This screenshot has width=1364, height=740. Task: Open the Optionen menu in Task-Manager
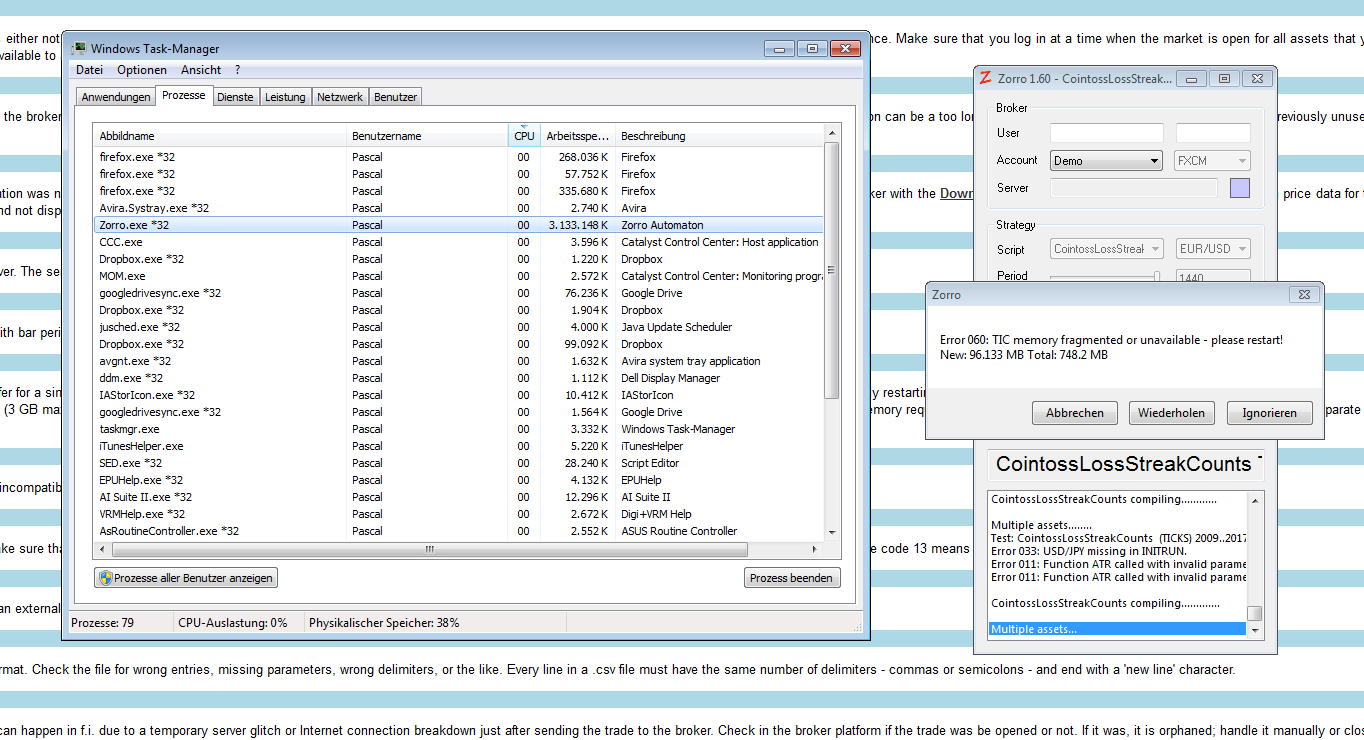[141, 70]
